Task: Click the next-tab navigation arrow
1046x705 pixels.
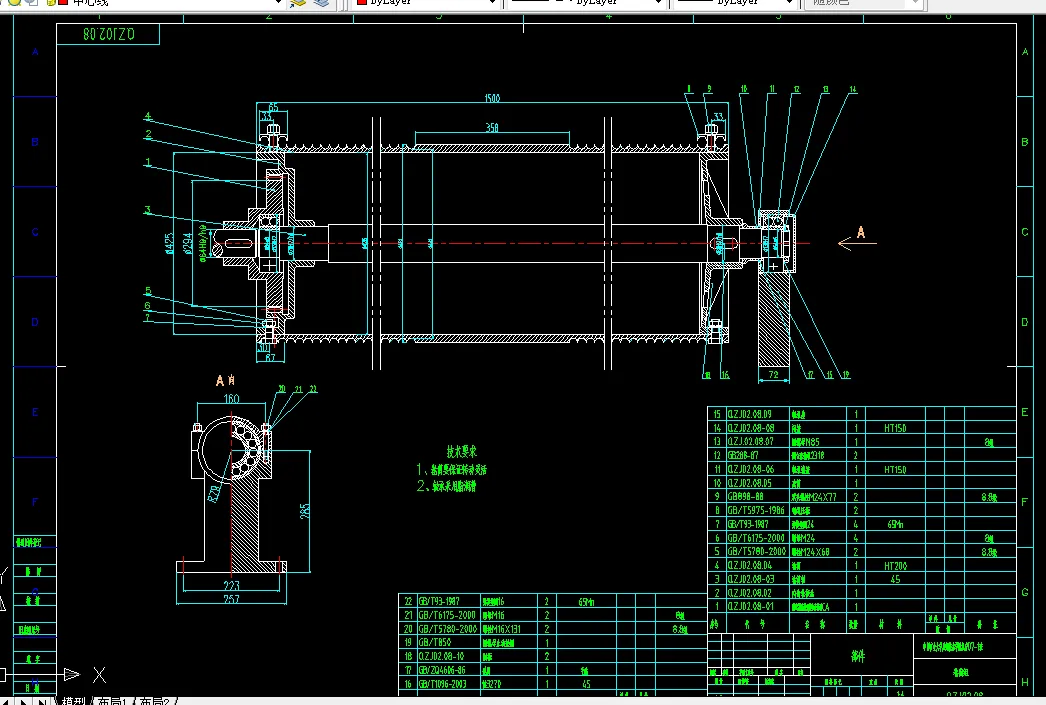Action: point(25,701)
